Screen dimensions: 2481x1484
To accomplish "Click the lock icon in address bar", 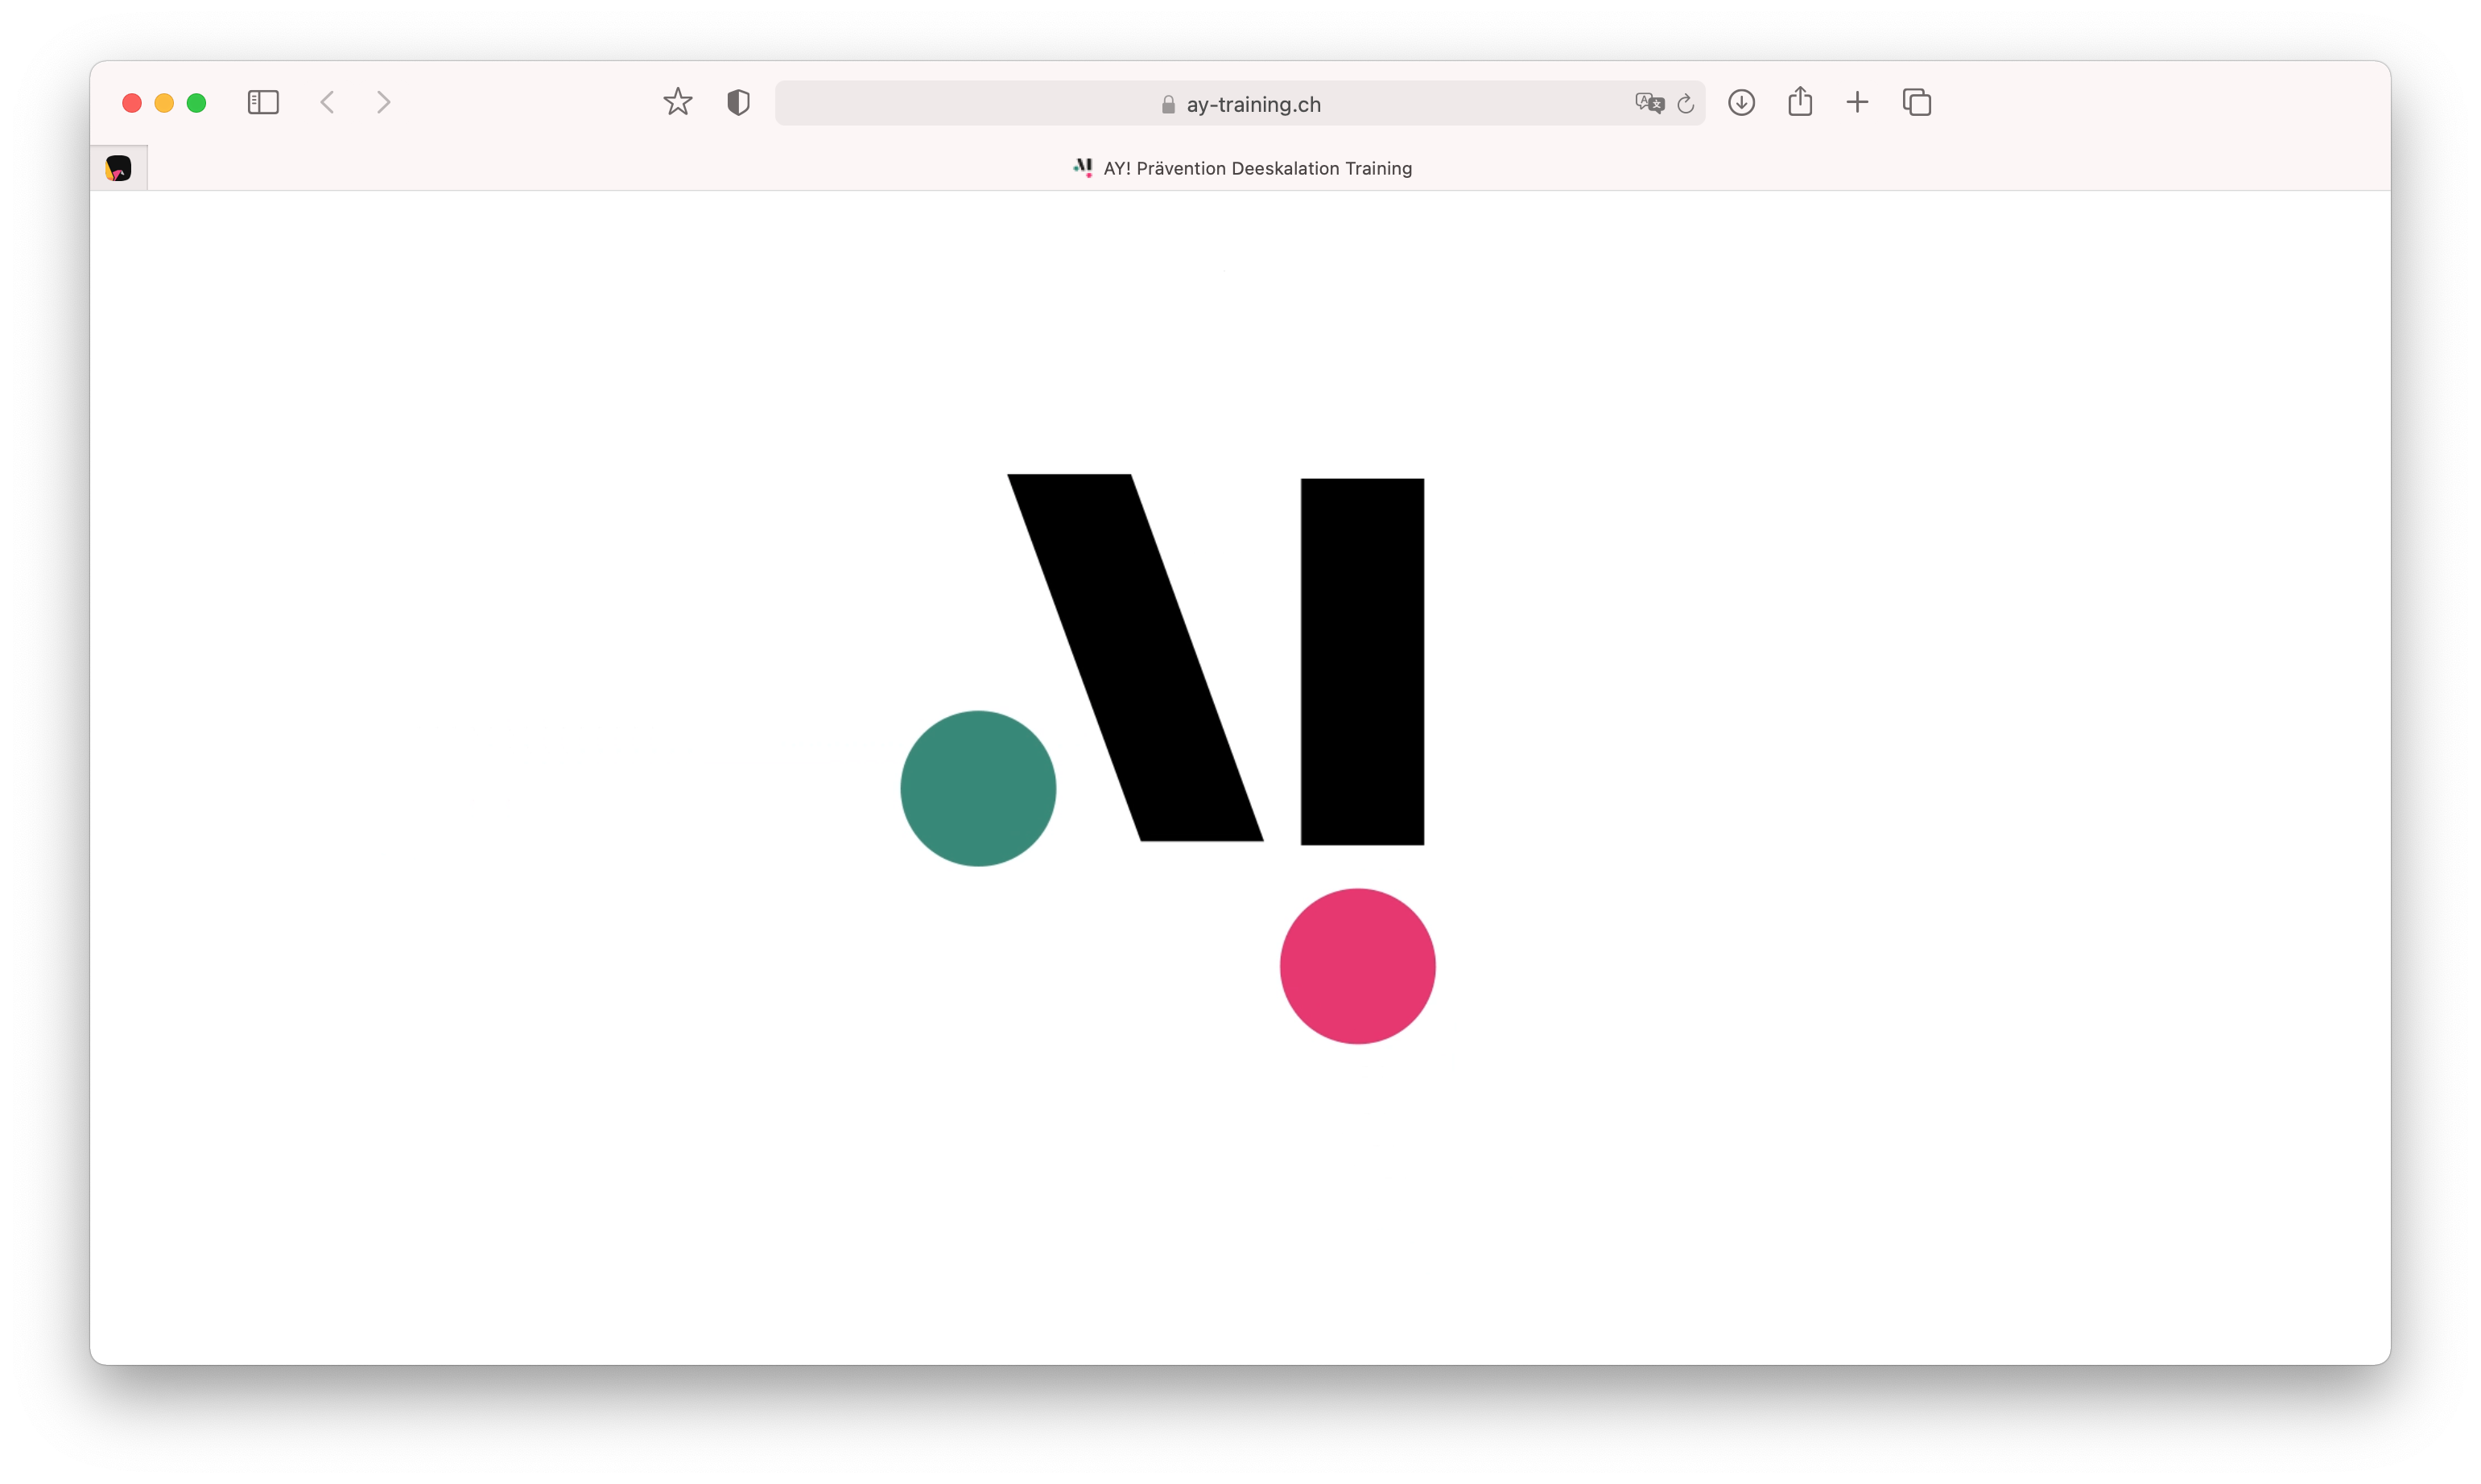I will coord(1167,104).
